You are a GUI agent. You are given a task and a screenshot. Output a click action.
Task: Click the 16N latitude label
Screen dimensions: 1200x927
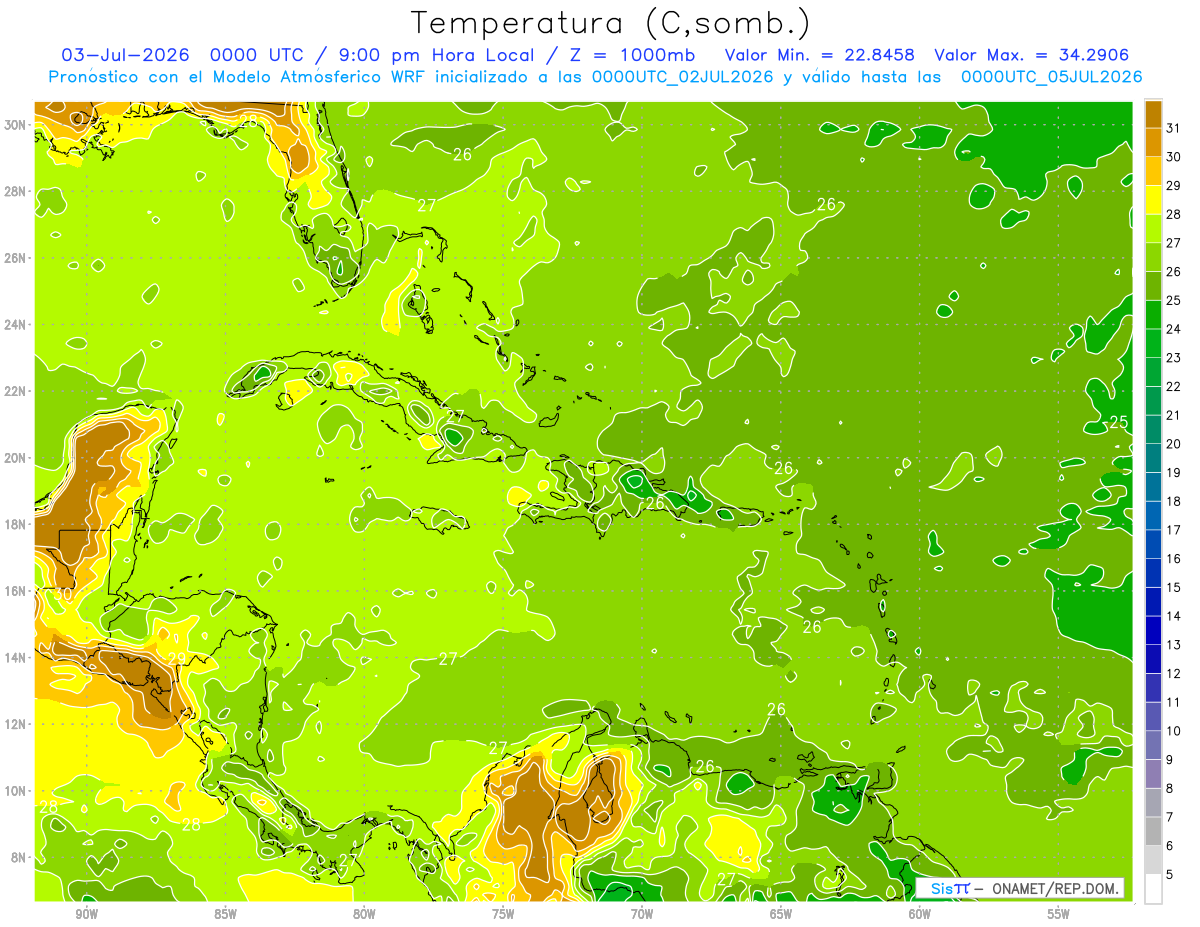tap(17, 591)
